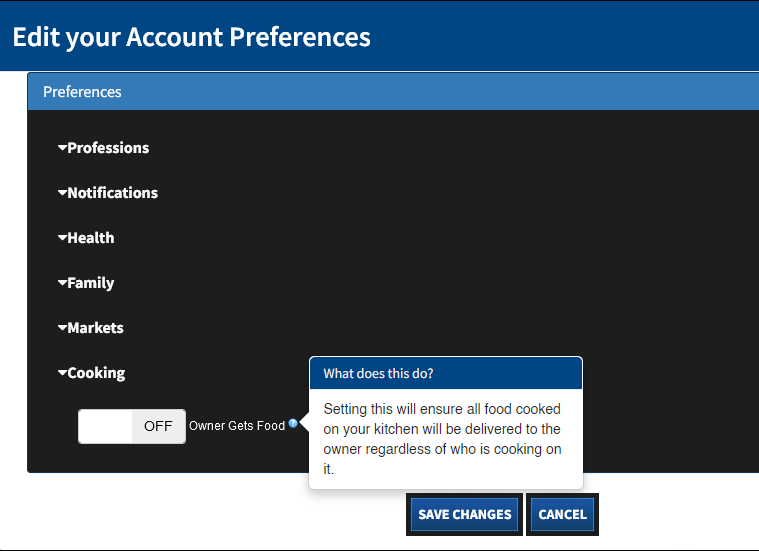Toggle the Owner Gets Food switch
Screen dimensions: 759x551
132,426
